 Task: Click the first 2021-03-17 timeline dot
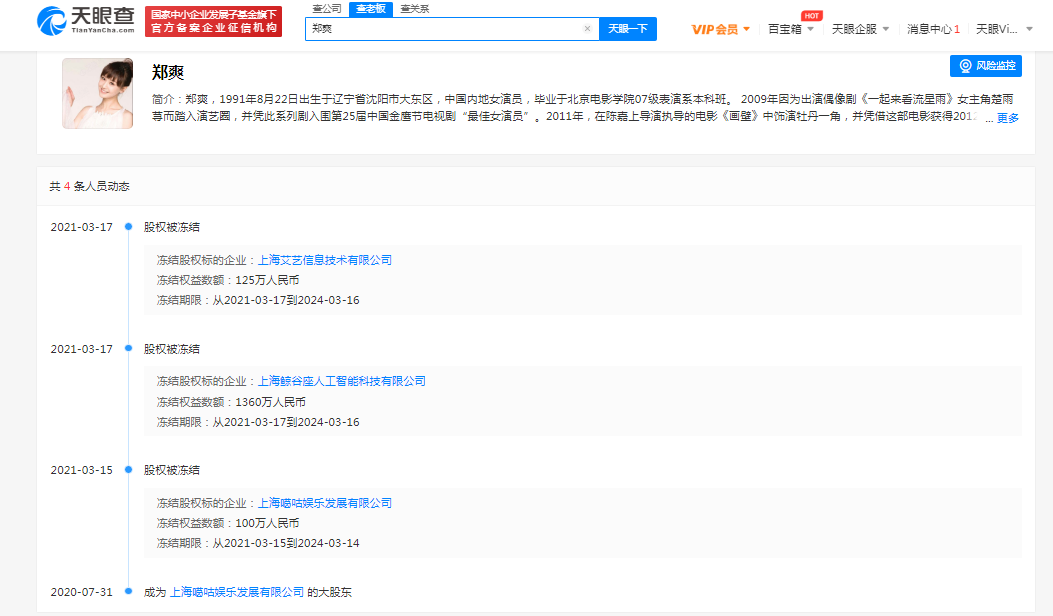point(128,227)
